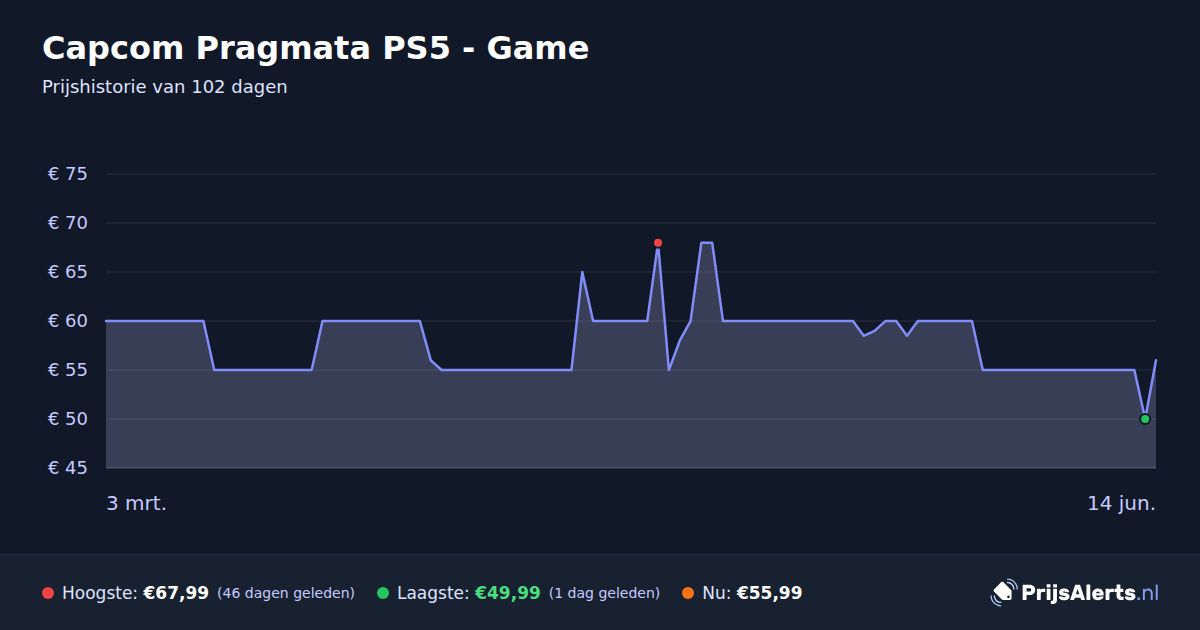
Task: Click the Prijshistorie van 102 dagen subtitle
Action: tap(165, 87)
